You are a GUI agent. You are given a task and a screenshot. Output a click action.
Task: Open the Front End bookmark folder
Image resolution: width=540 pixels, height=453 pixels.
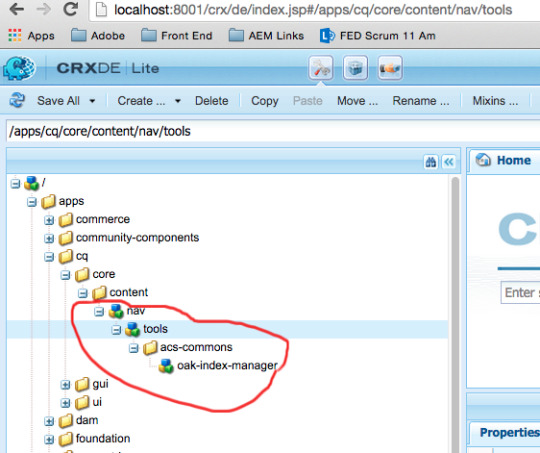(x=177, y=35)
